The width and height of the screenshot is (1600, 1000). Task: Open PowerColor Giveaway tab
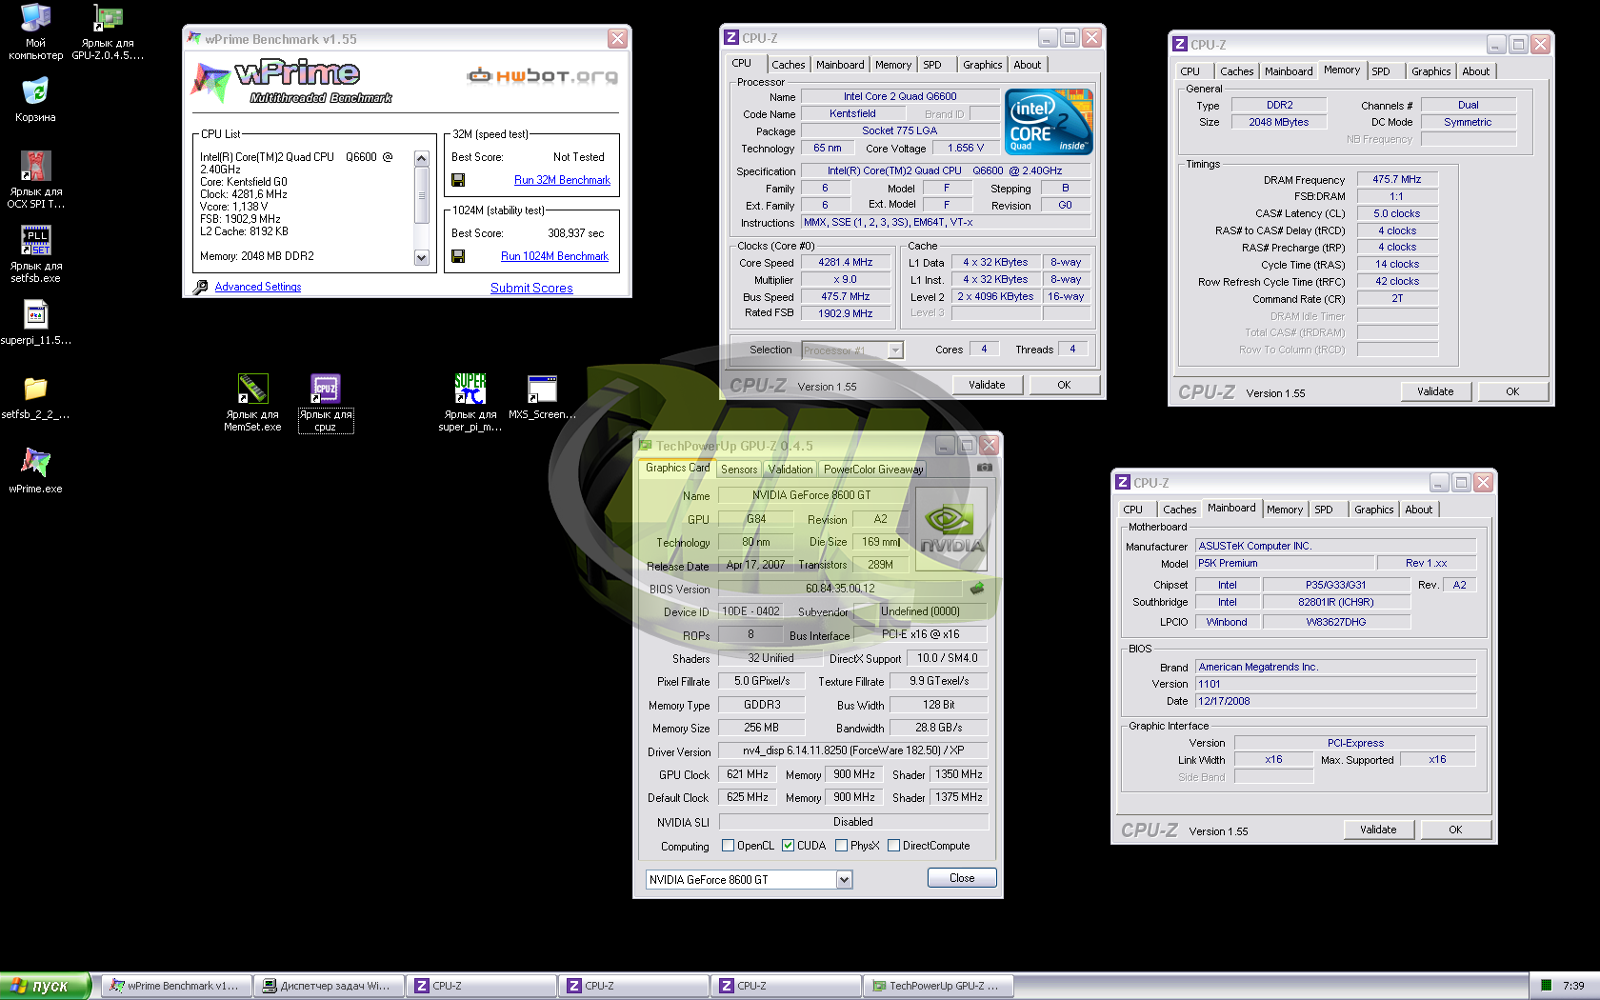pyautogui.click(x=873, y=469)
